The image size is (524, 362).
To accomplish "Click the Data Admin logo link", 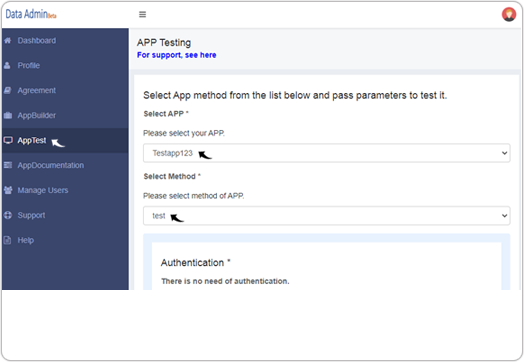I will pyautogui.click(x=31, y=14).
